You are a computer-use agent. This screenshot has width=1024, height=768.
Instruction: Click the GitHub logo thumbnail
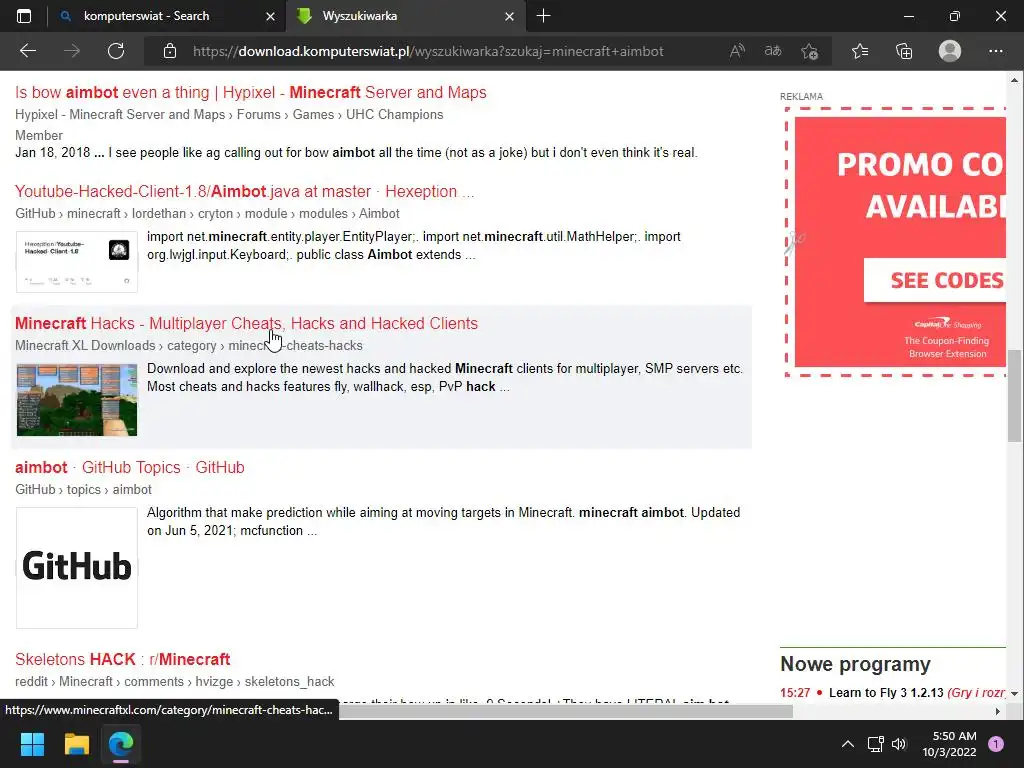tap(77, 568)
